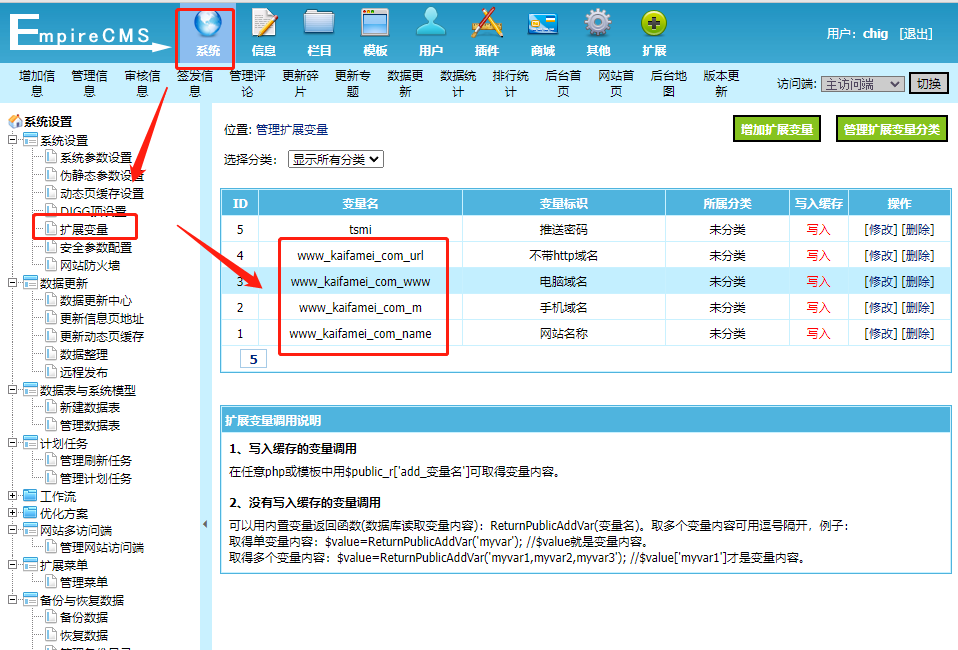Screen dimensions: 958x650
Task: Open the 增加信息 menu item
Action: [x=37, y=84]
